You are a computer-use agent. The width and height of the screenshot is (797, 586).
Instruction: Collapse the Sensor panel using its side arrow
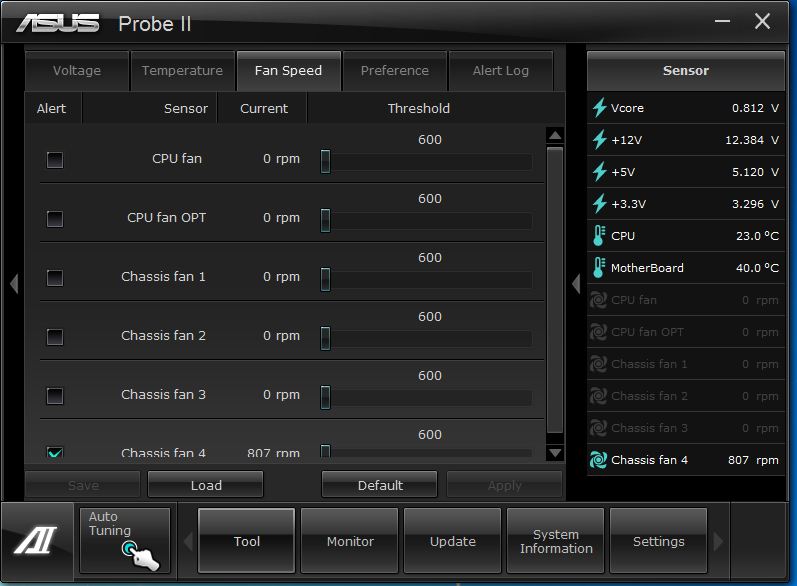[x=576, y=284]
